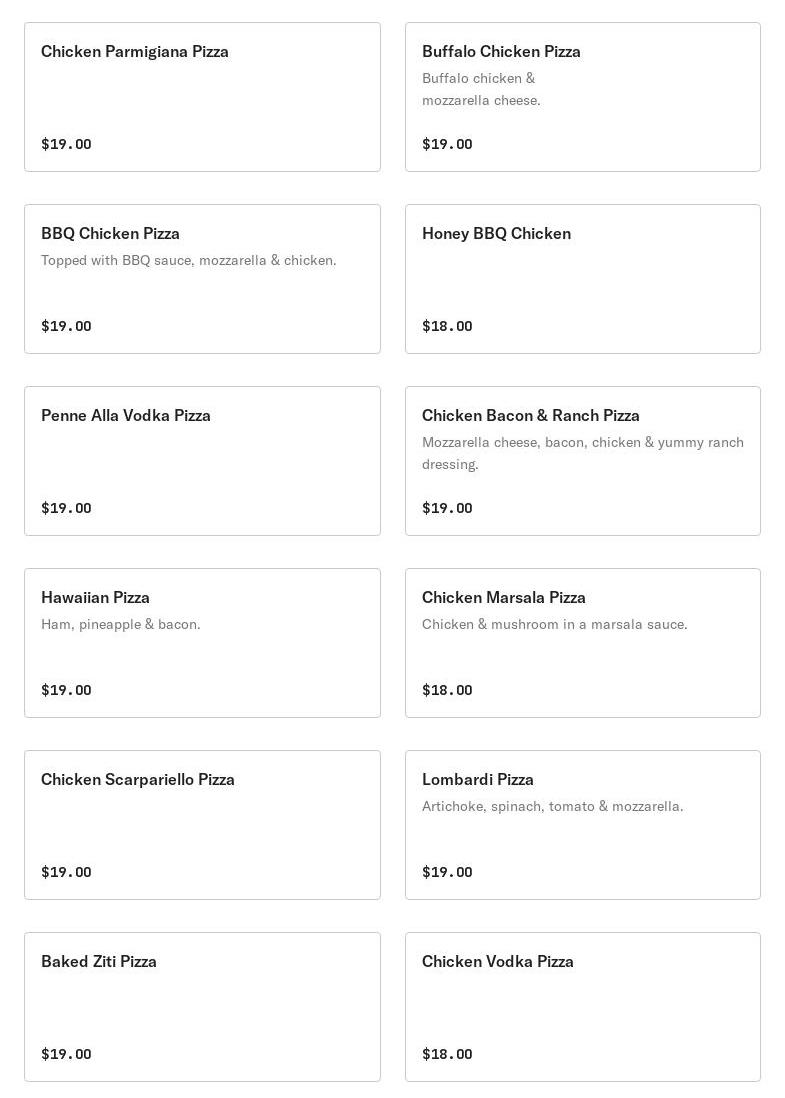The width and height of the screenshot is (785, 1098).
Task: Click the Lombardi Pizza artichoke spinach description
Action: click(x=552, y=806)
